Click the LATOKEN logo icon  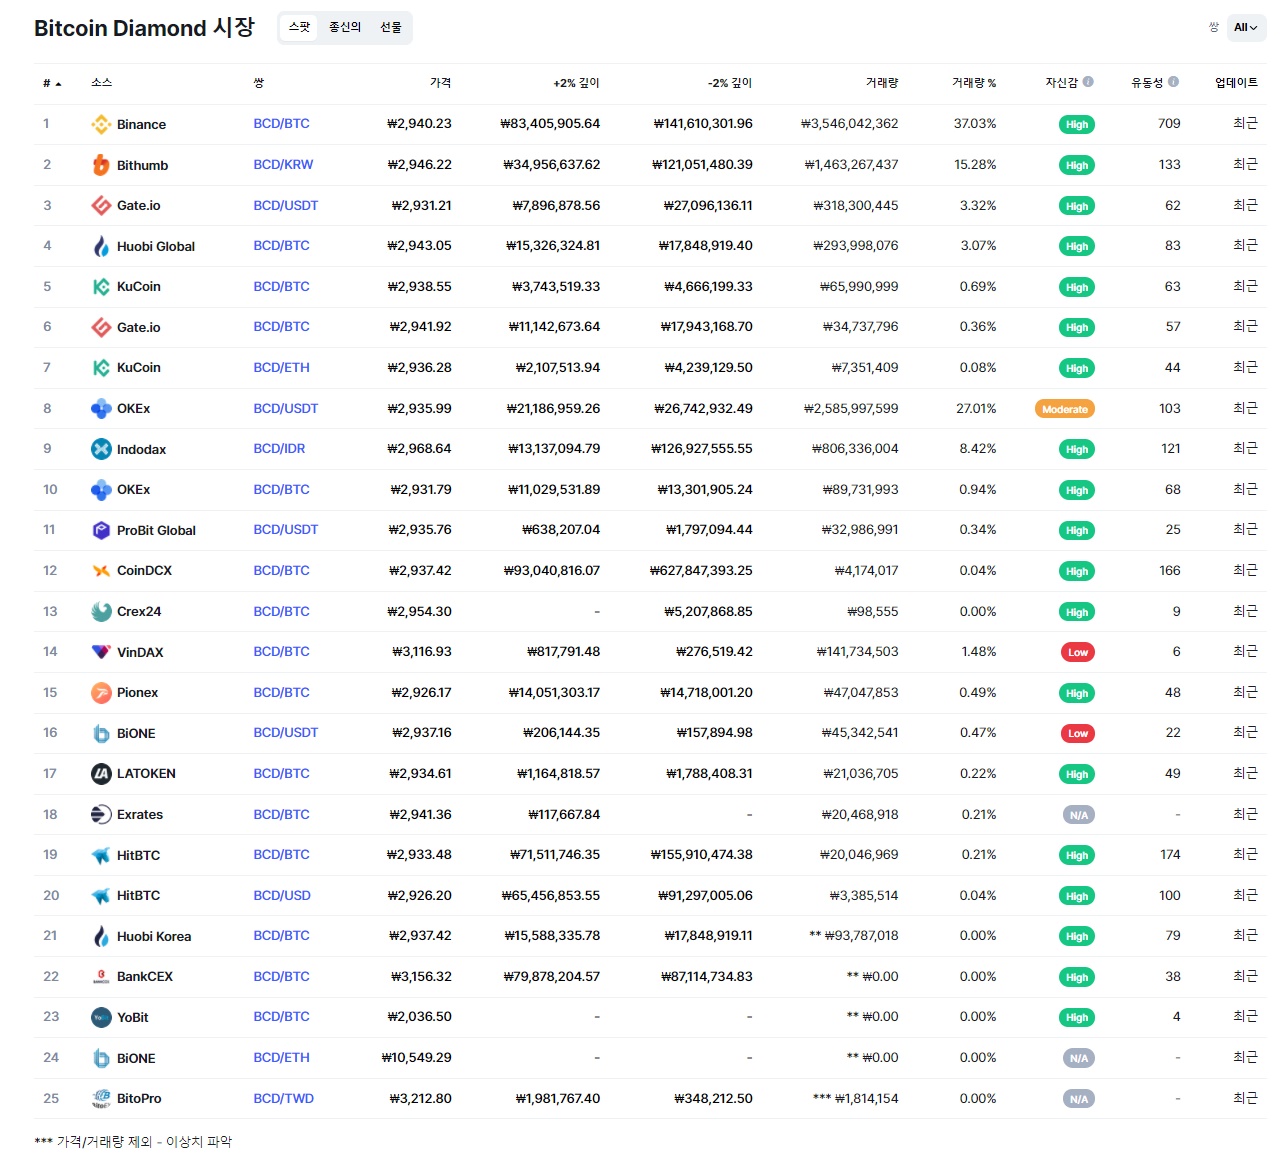click(101, 773)
